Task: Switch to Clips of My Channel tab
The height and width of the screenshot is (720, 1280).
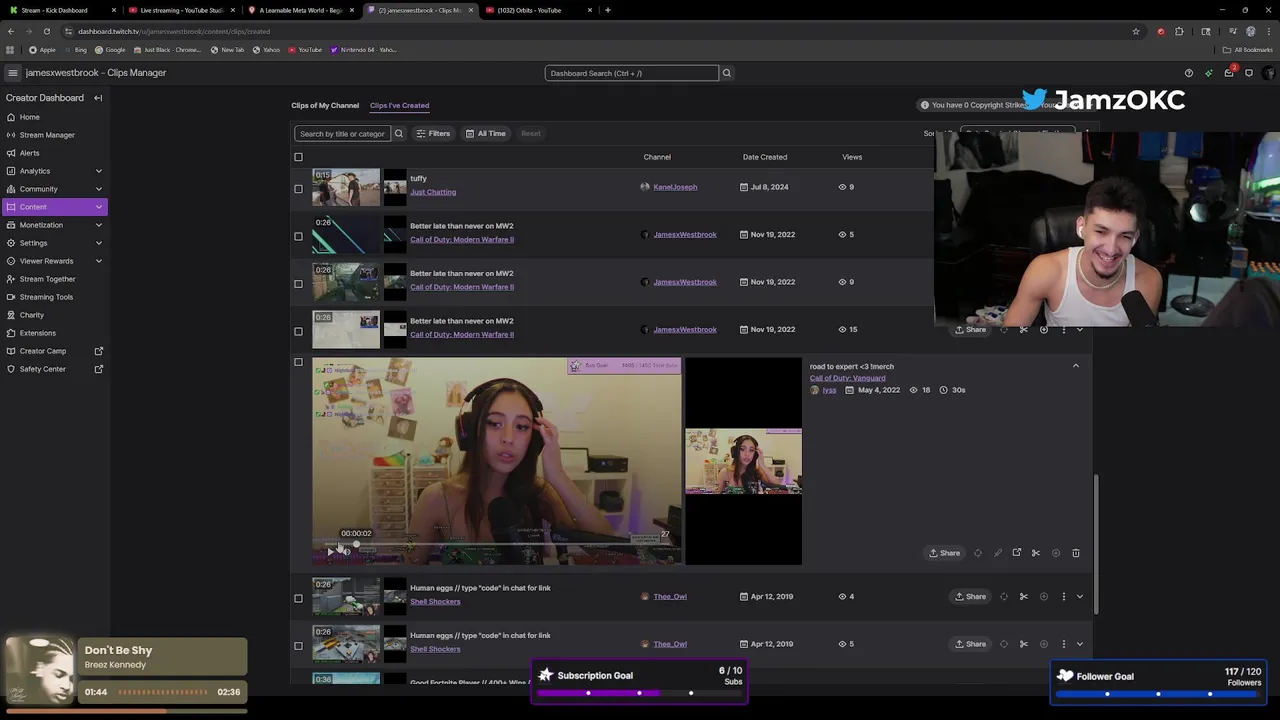Action: (x=325, y=105)
